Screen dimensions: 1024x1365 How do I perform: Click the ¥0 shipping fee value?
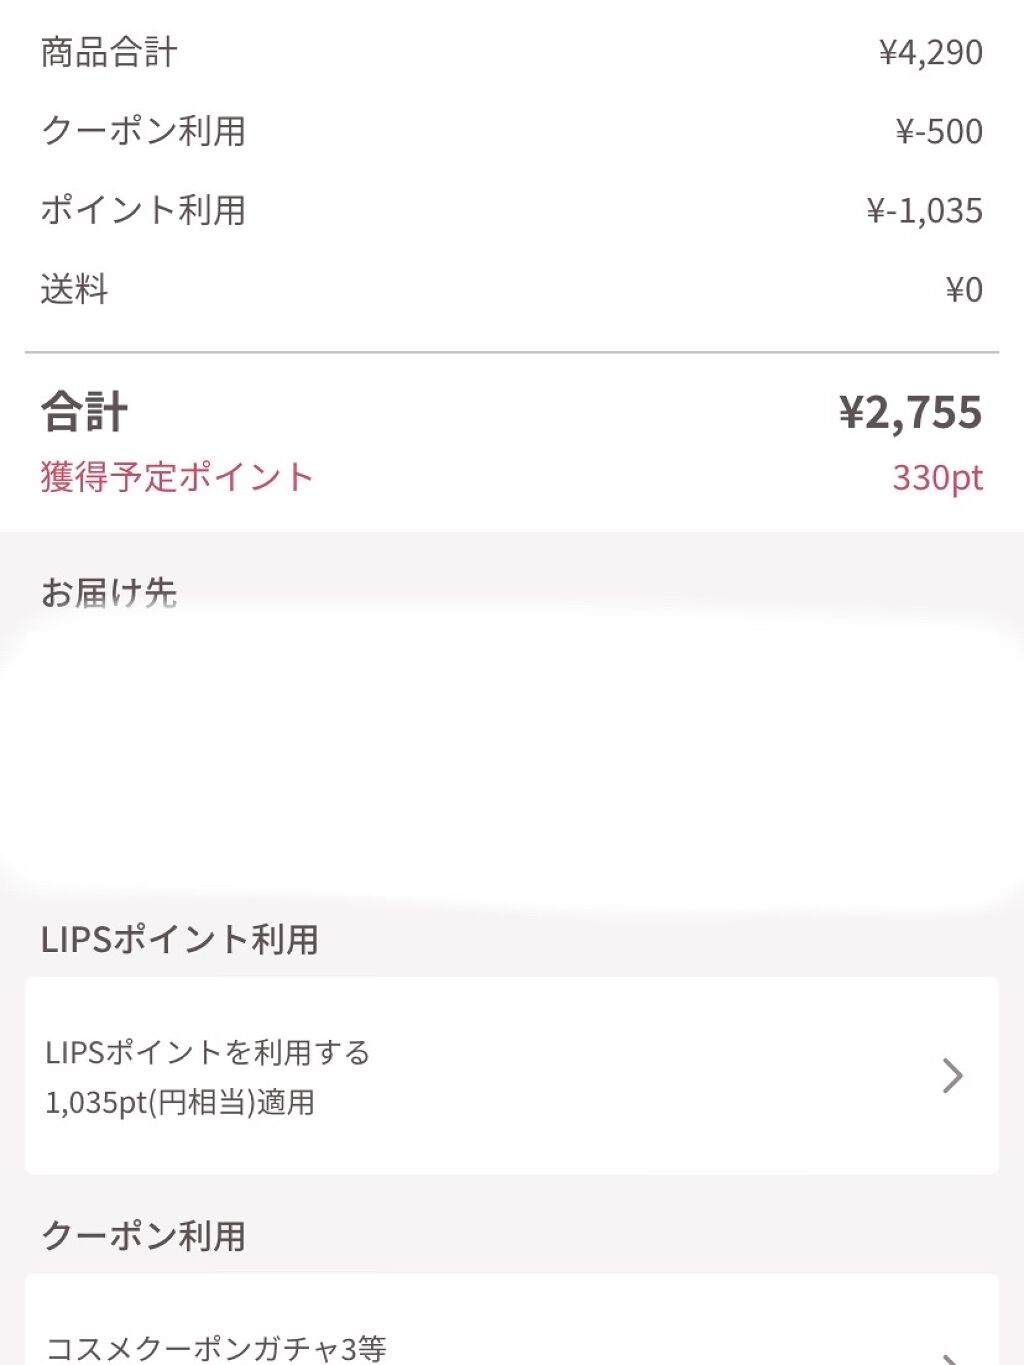[x=964, y=289]
